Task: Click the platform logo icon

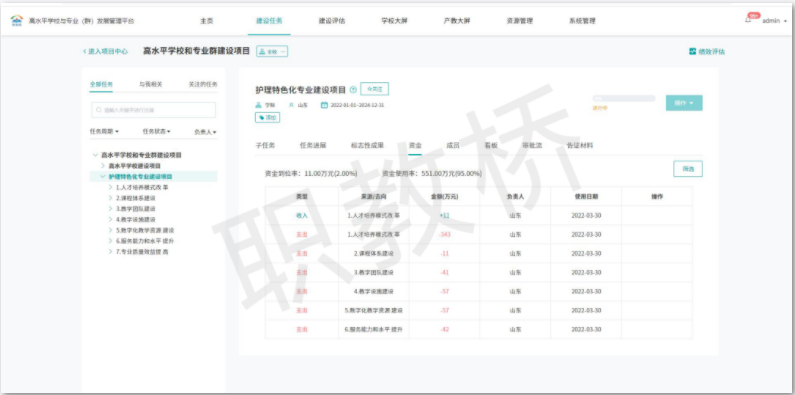Action: point(17,21)
